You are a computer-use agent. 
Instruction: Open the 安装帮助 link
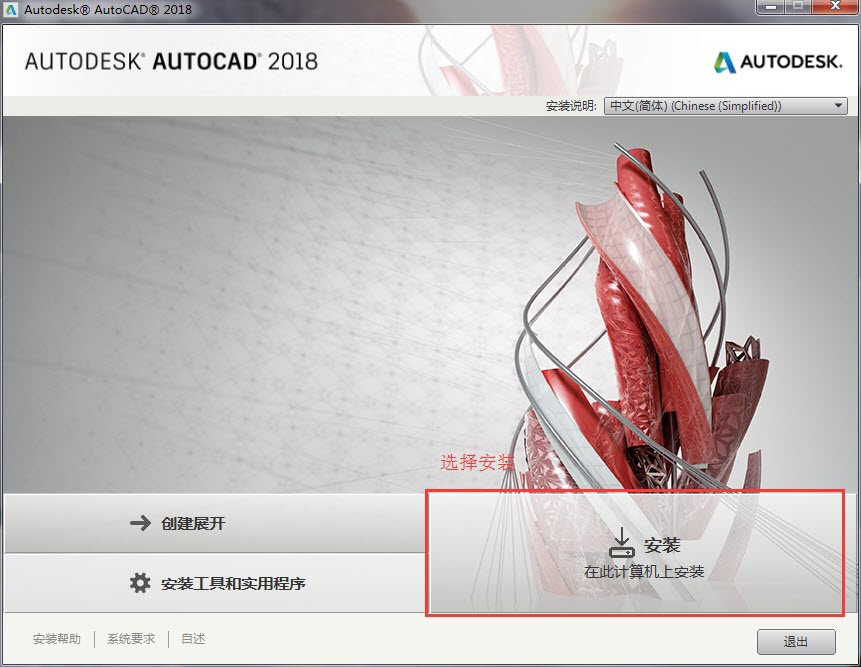(57, 639)
